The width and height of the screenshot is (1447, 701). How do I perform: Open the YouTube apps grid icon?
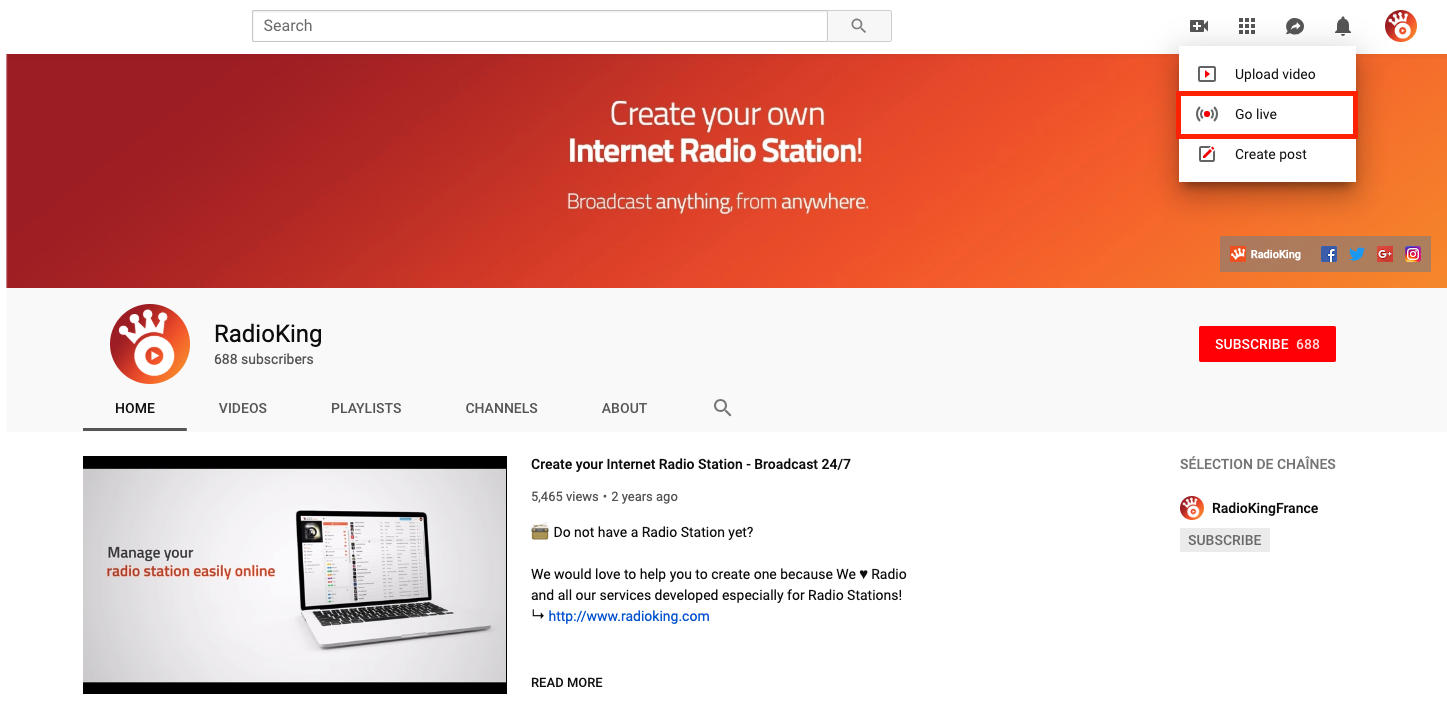pyautogui.click(x=1246, y=26)
